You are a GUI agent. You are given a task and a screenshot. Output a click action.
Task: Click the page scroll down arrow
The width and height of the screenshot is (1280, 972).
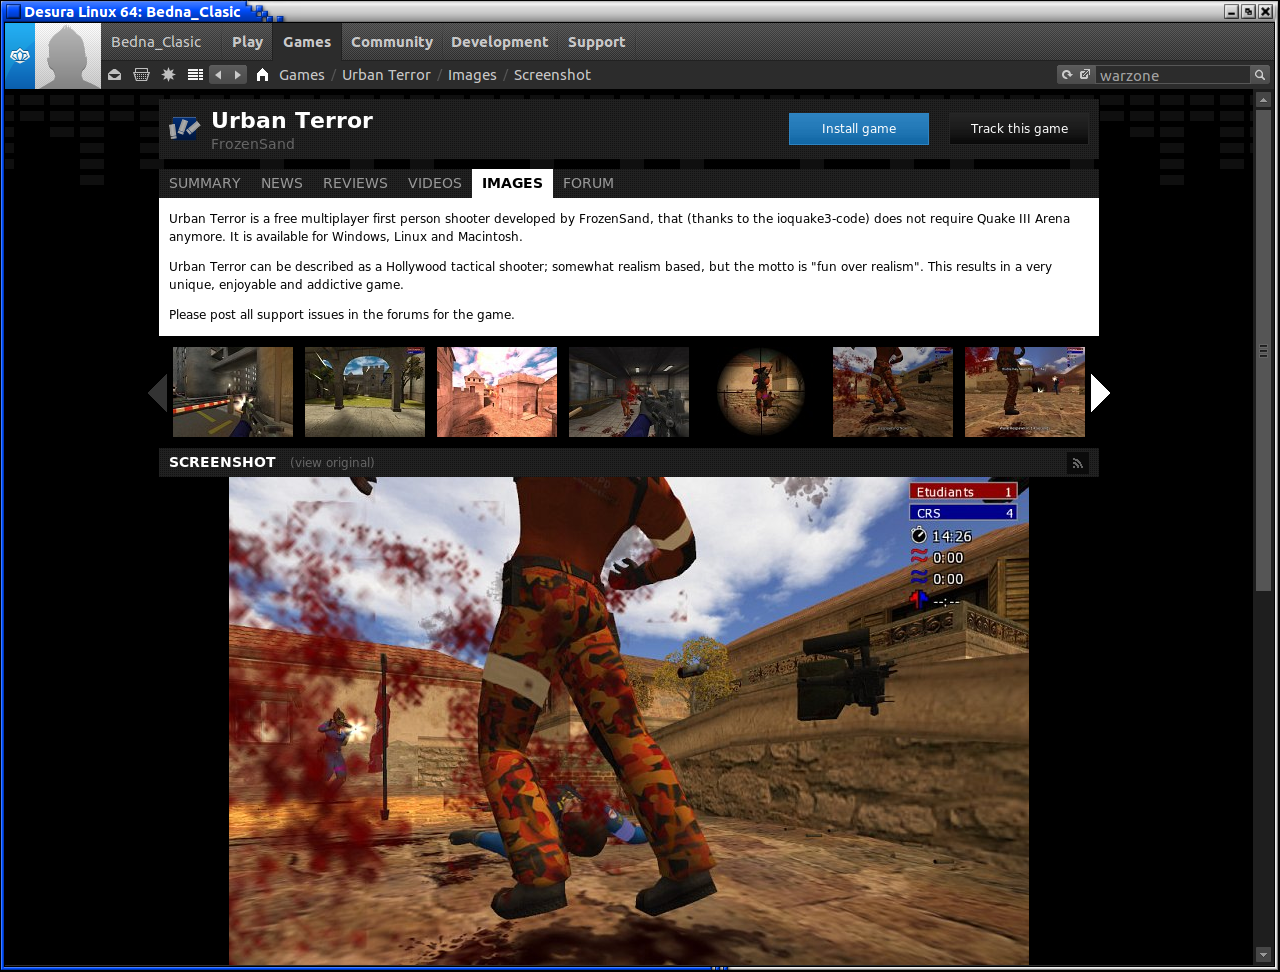coord(1263,955)
